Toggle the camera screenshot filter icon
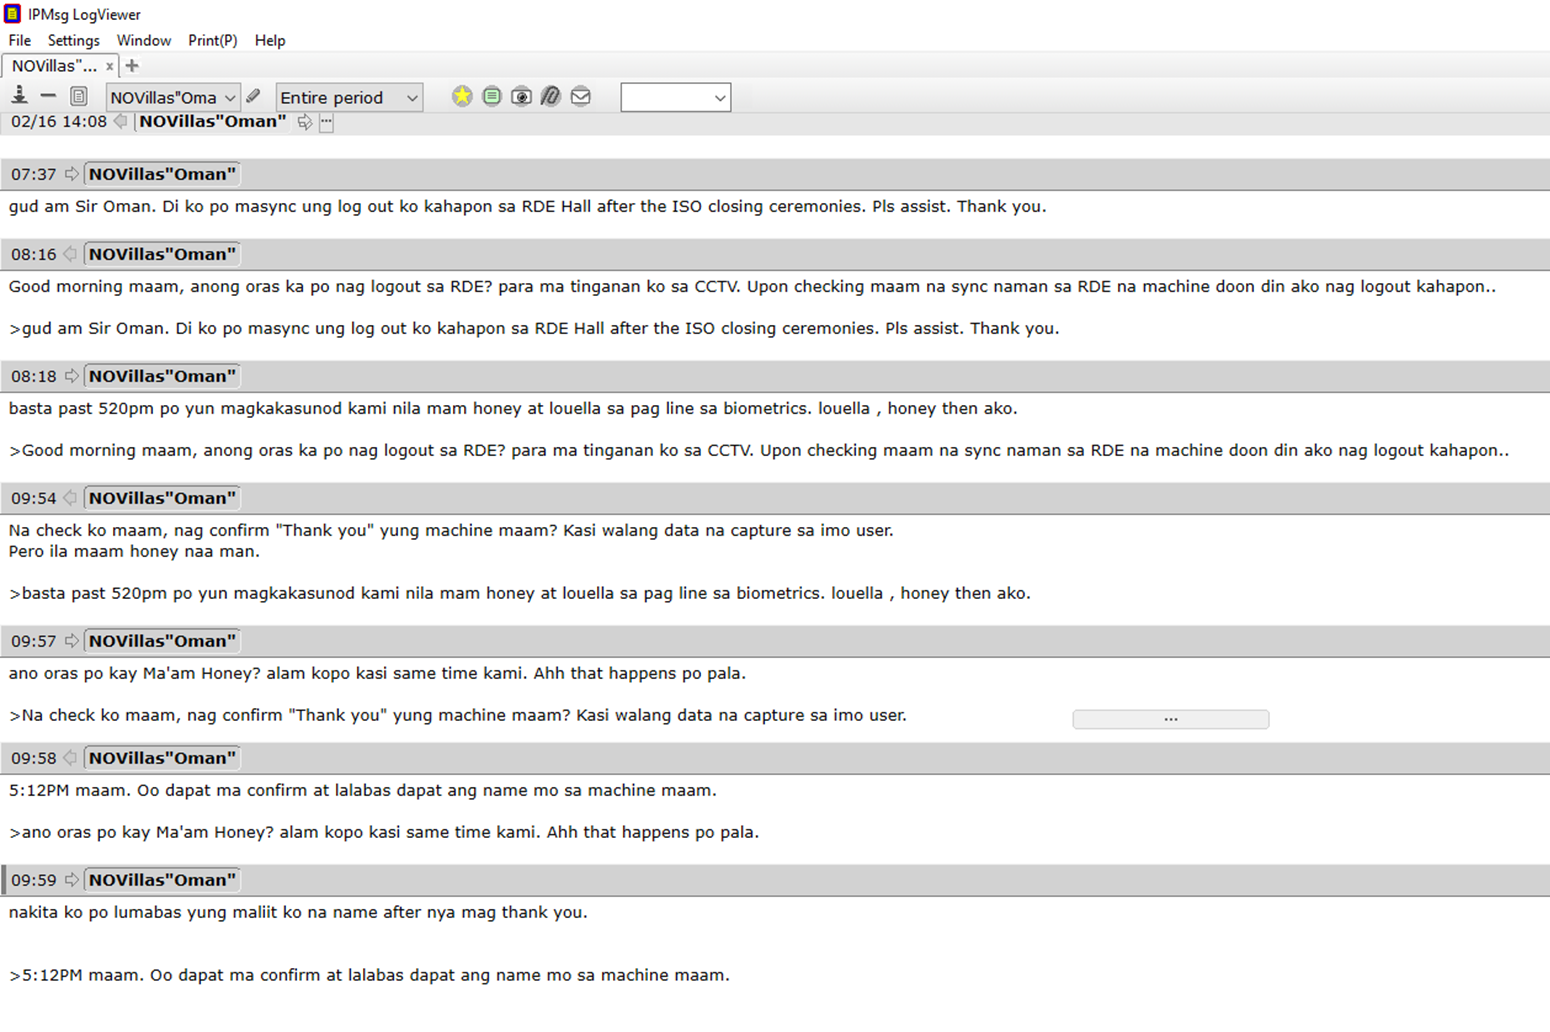Viewport: 1550px width, 1032px height. [521, 97]
